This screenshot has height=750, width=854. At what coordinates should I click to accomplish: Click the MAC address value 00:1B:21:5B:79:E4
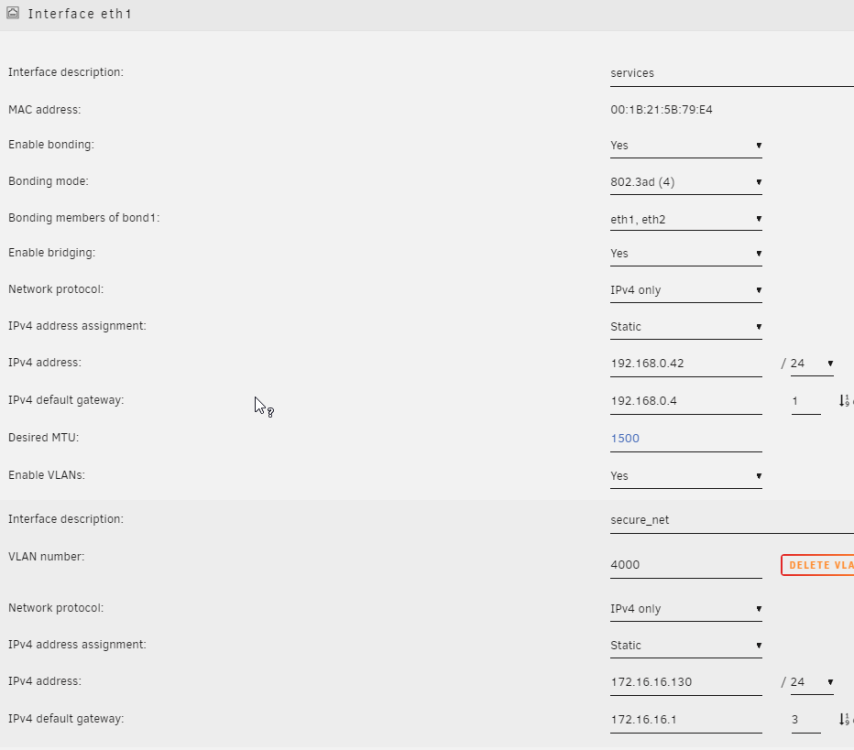point(661,110)
